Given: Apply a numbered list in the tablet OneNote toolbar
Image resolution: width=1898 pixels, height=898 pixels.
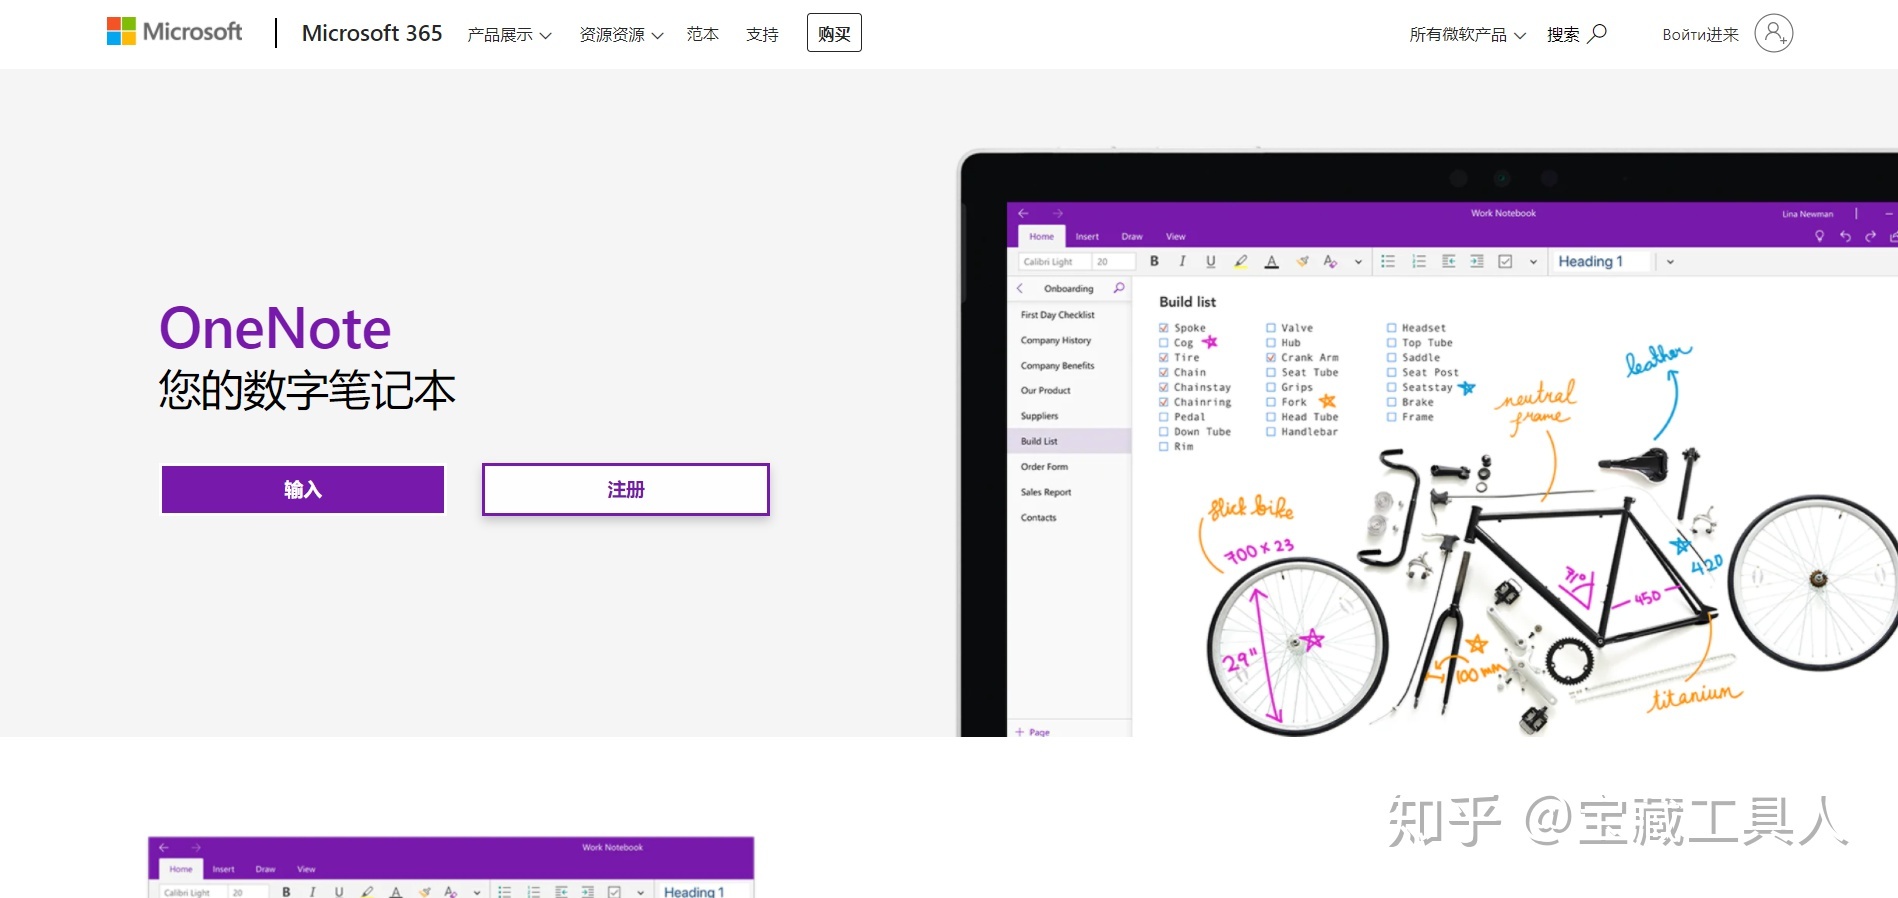Looking at the screenshot, I should click(1418, 261).
